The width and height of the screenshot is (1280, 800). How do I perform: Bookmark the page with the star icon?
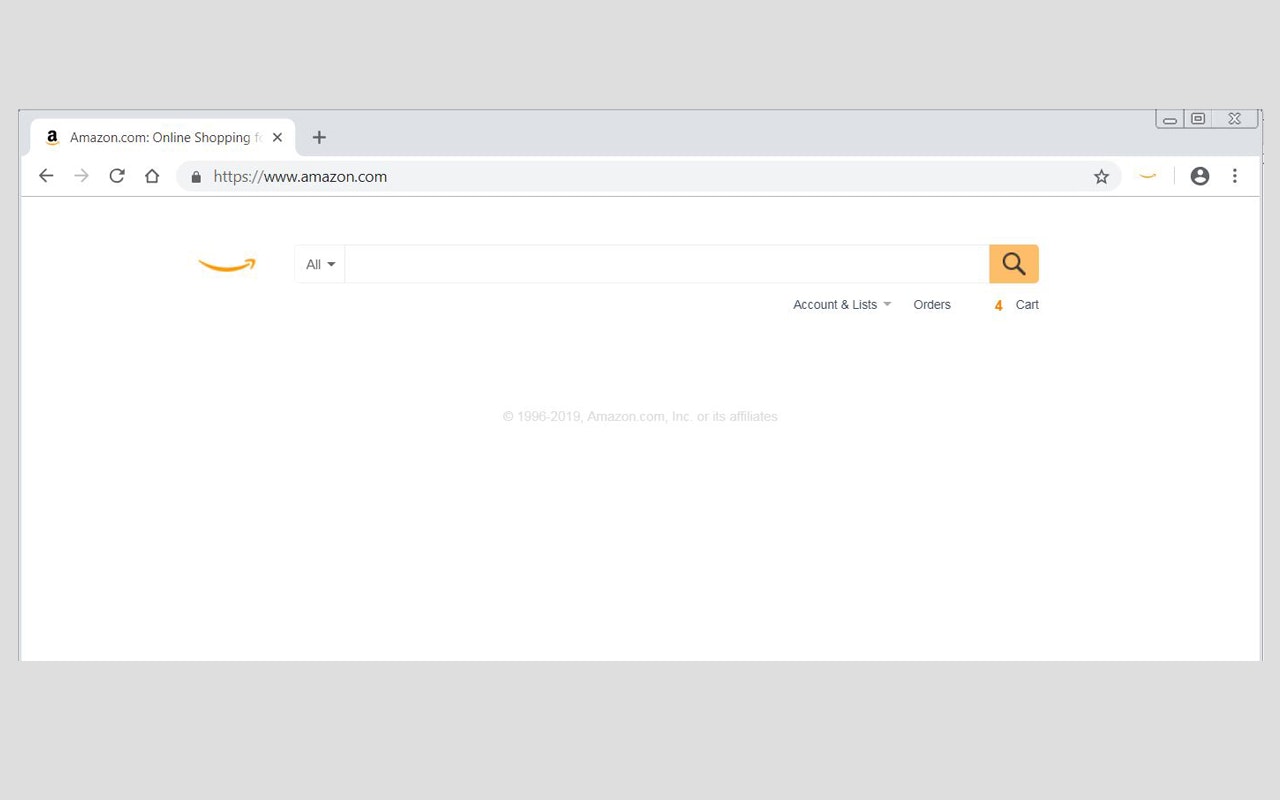tap(1101, 176)
